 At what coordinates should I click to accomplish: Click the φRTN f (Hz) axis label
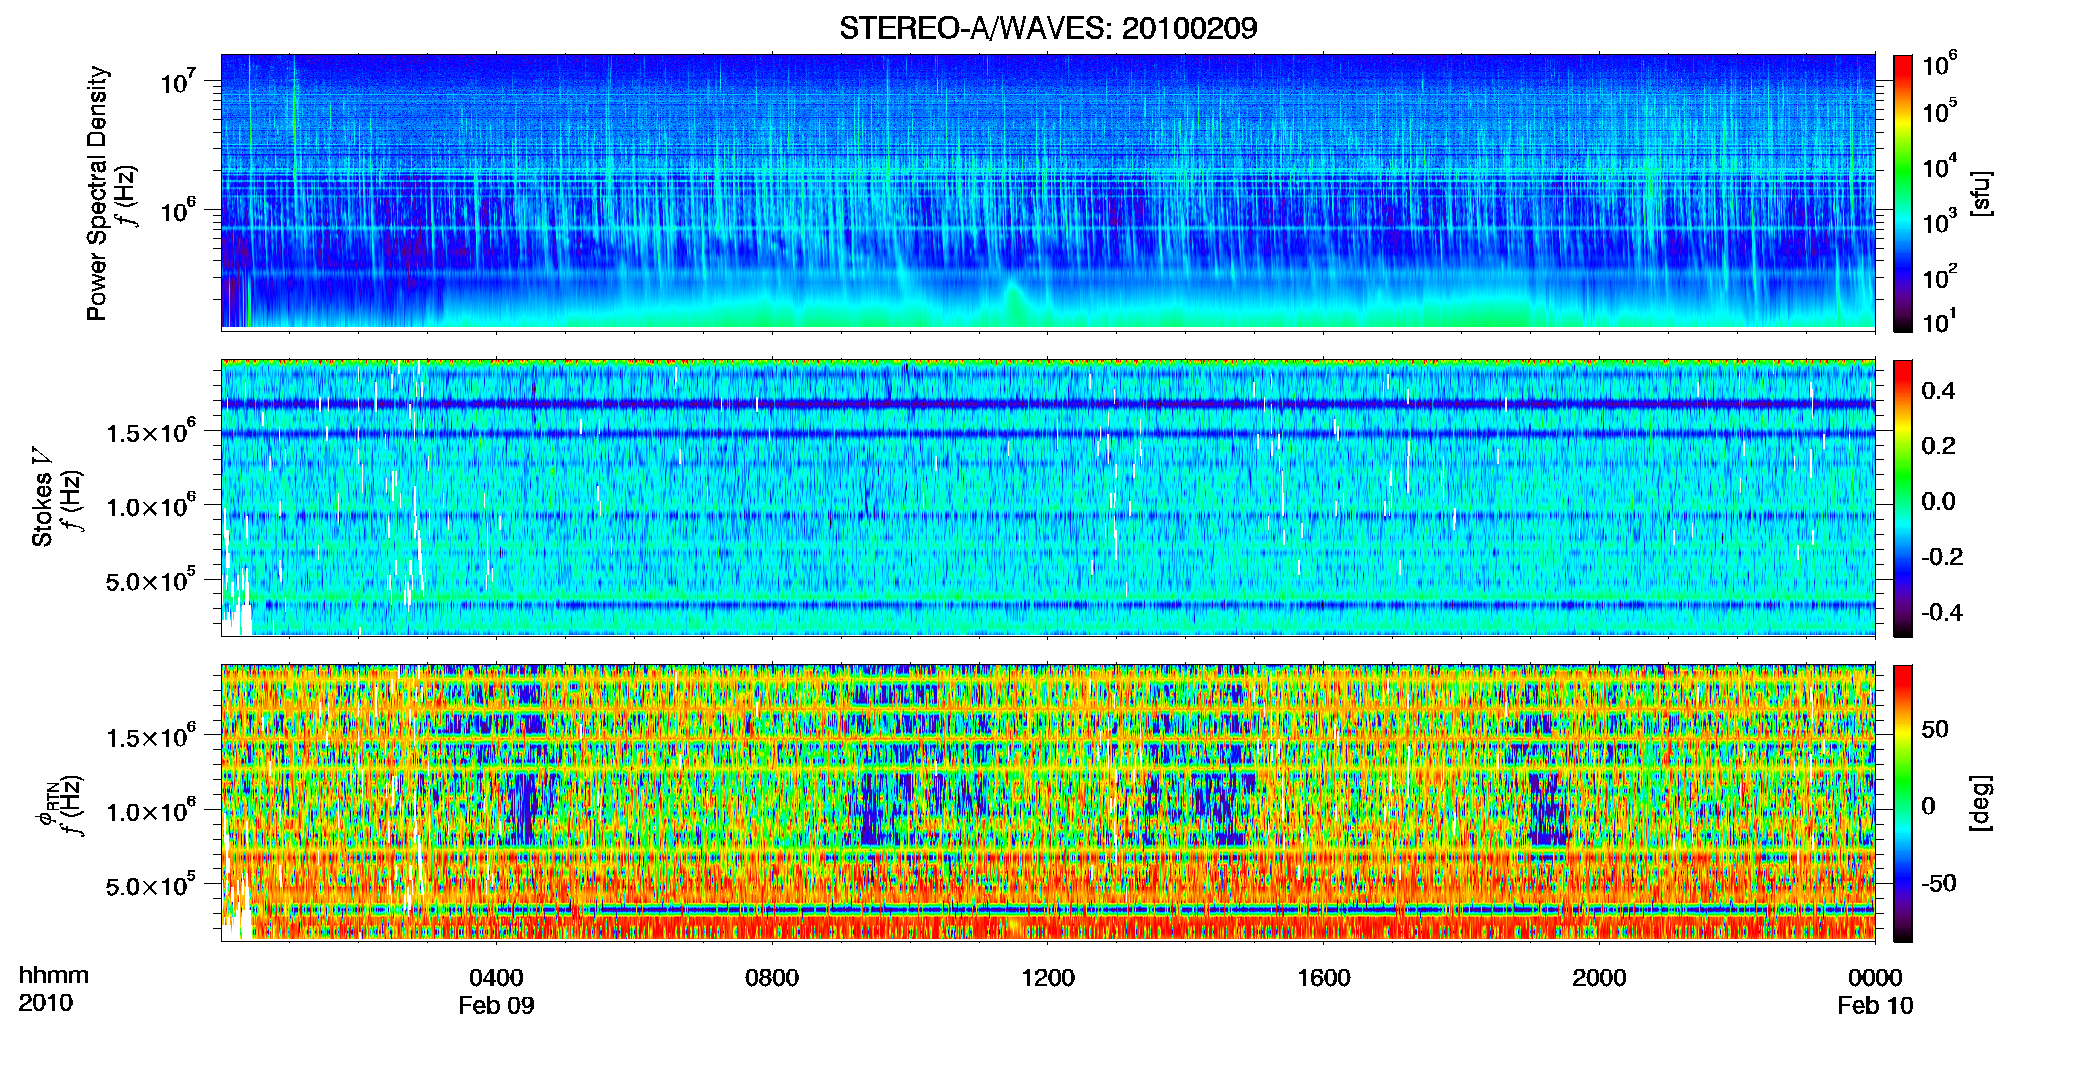(62, 806)
